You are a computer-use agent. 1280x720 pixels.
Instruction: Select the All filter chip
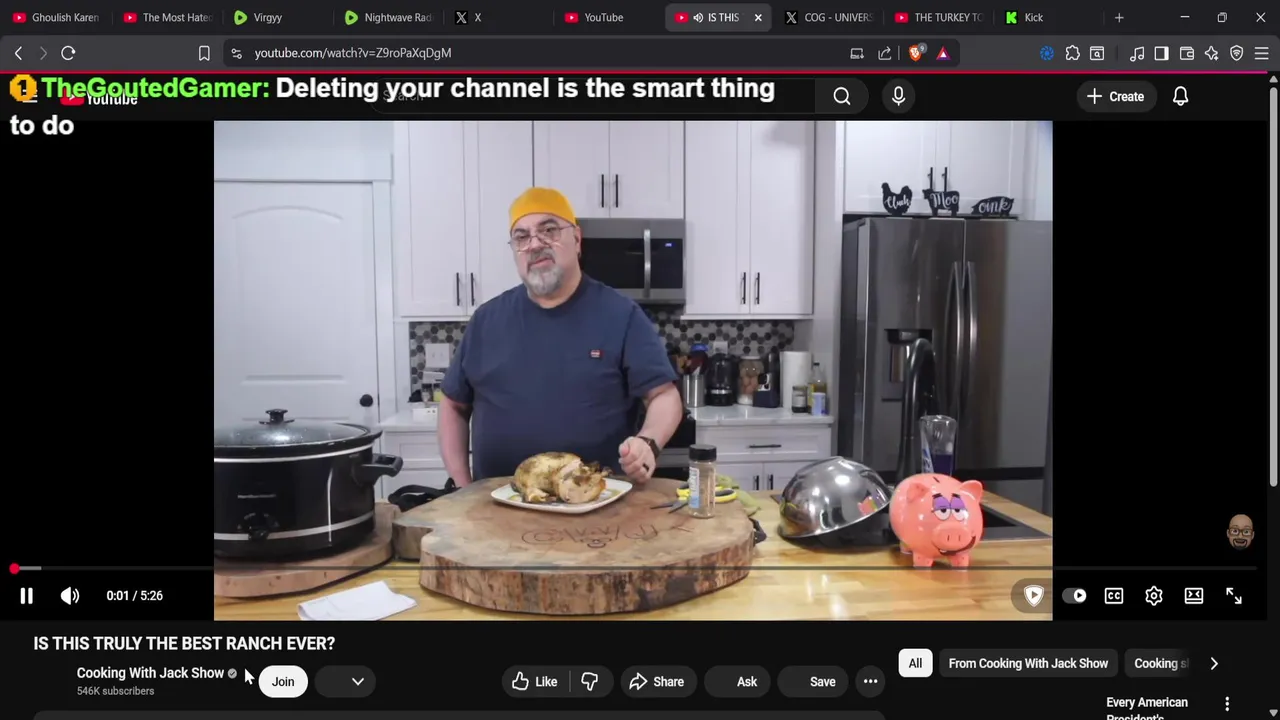[x=915, y=664]
